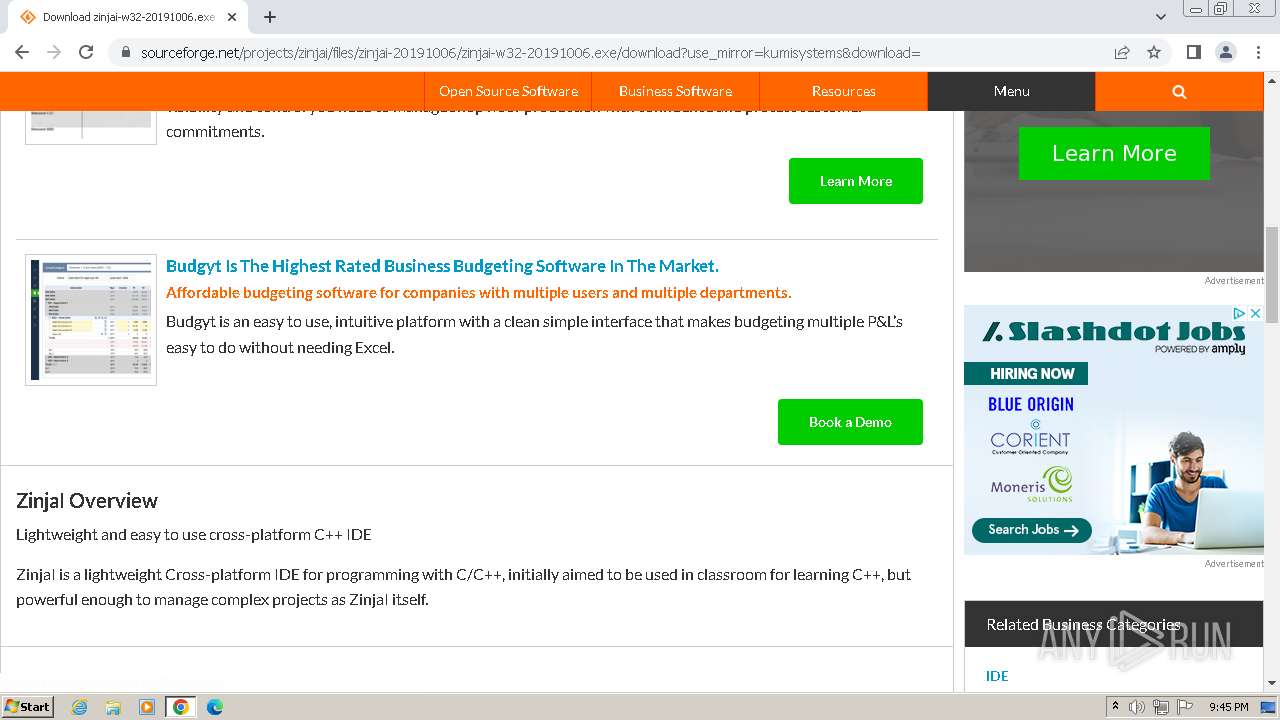The width and height of the screenshot is (1280, 720).
Task: Go back with the browser back arrow
Action: pyautogui.click(x=22, y=52)
